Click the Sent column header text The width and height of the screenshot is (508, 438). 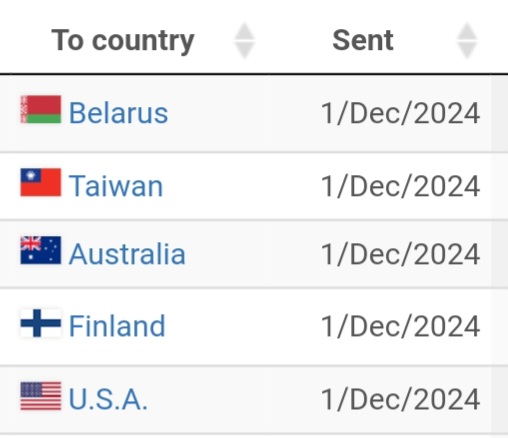click(x=363, y=40)
